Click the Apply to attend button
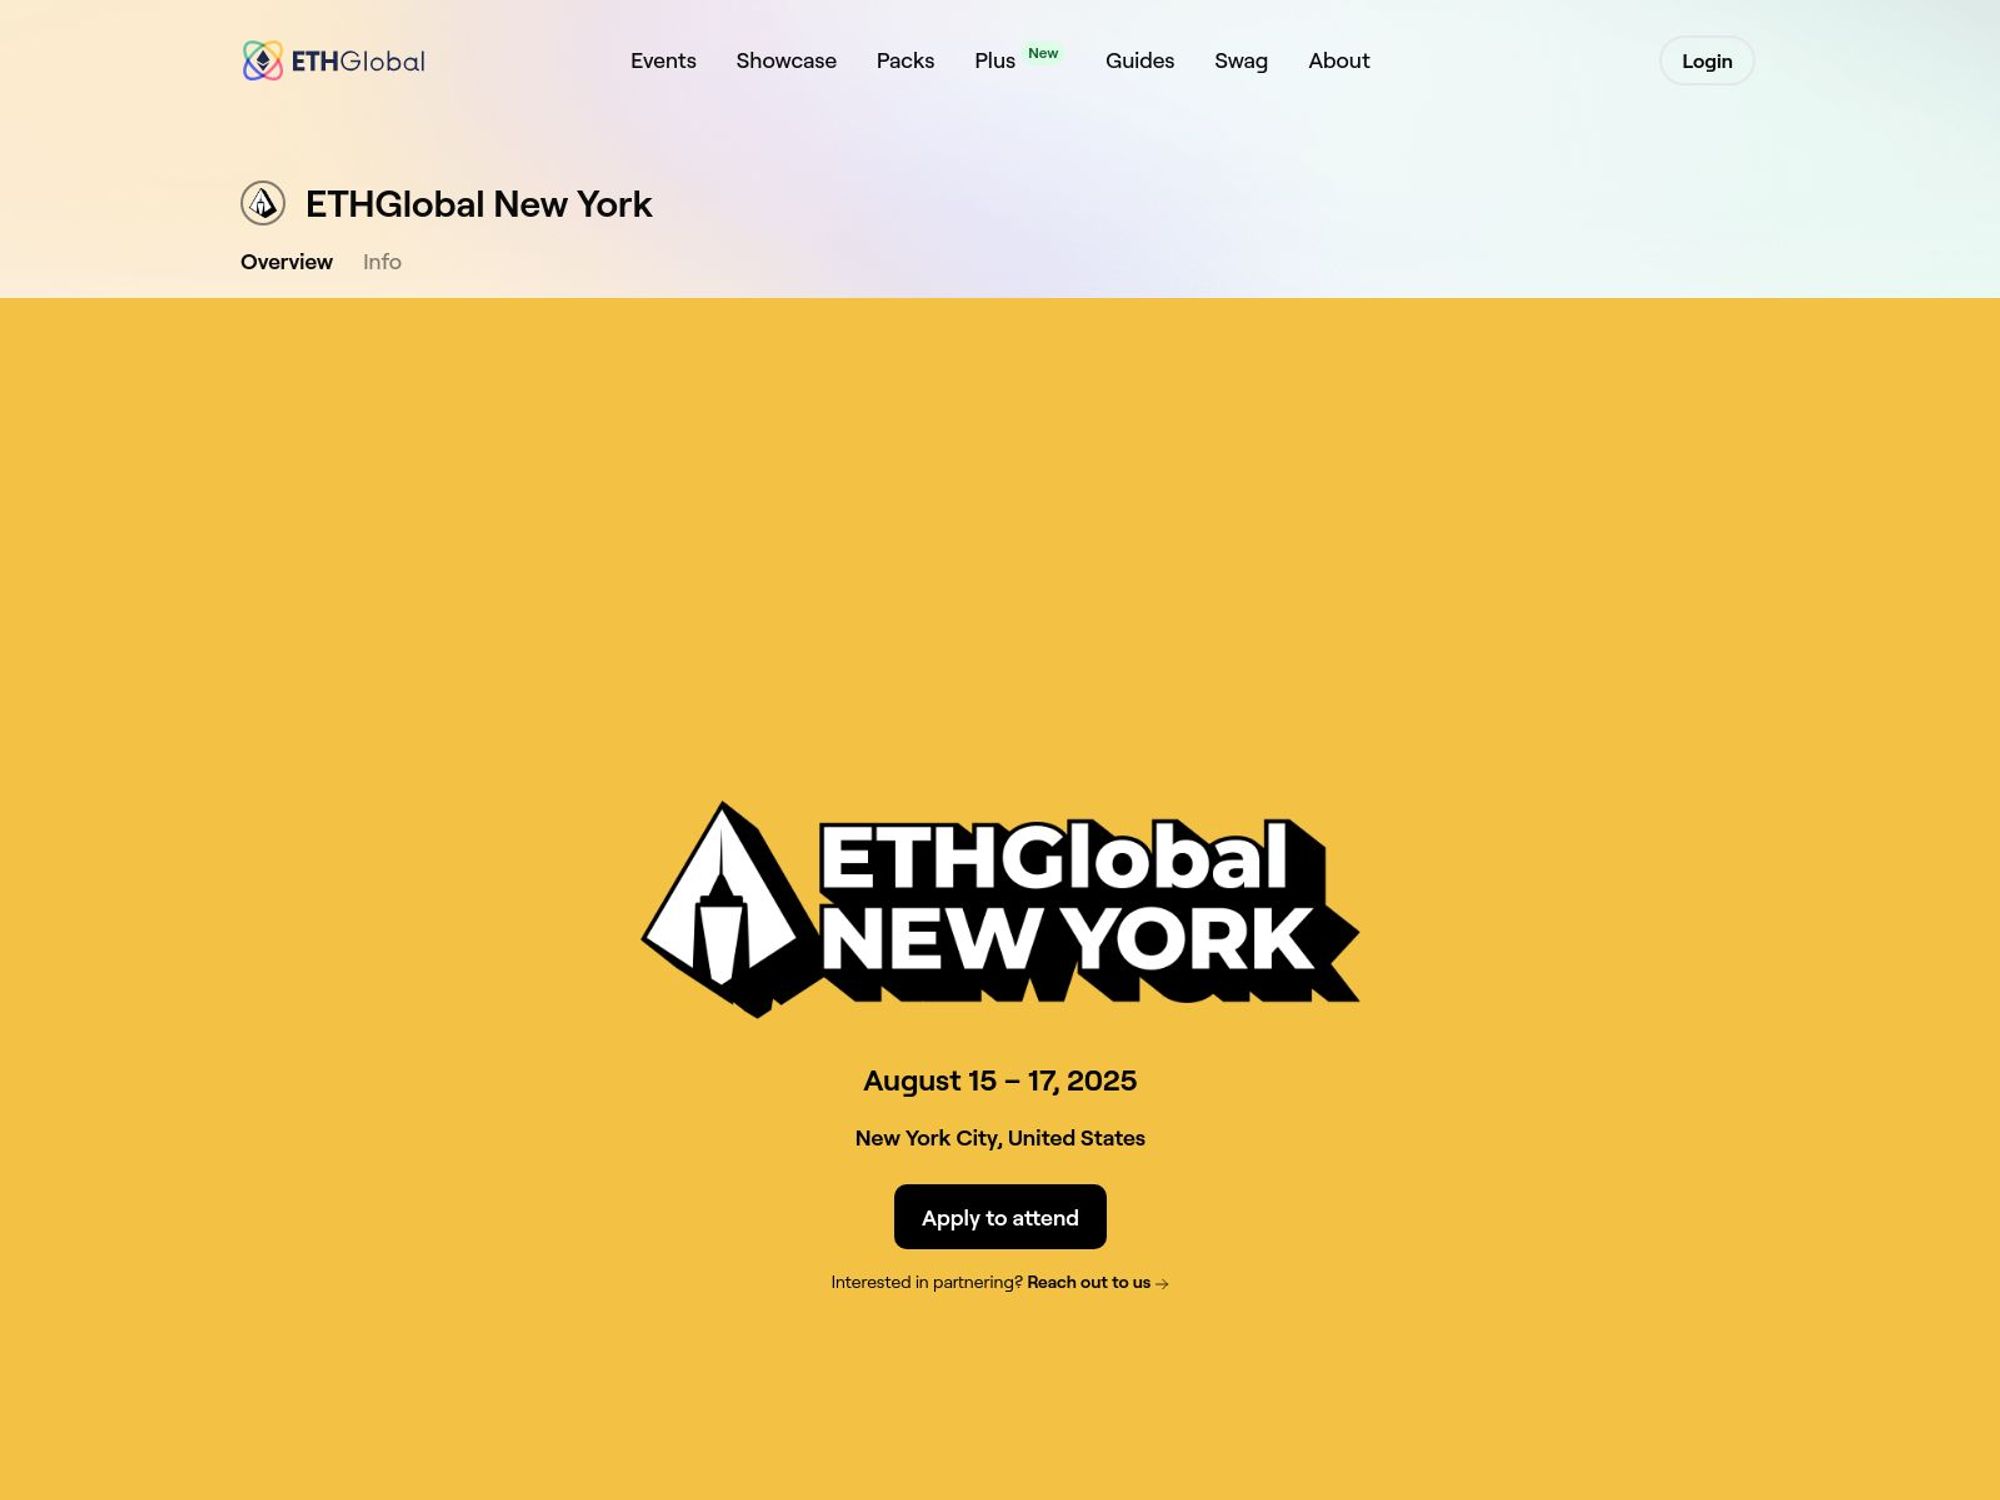This screenshot has height=1500, width=2000. point(1000,1216)
